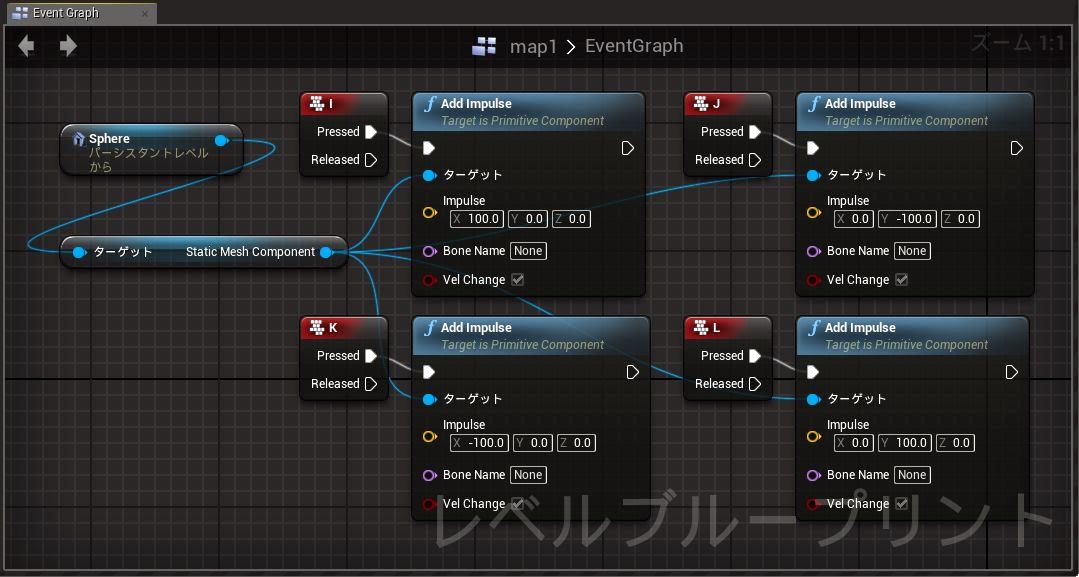1079x577 pixels.
Task: Close the Event Graph tab
Action: pos(145,14)
